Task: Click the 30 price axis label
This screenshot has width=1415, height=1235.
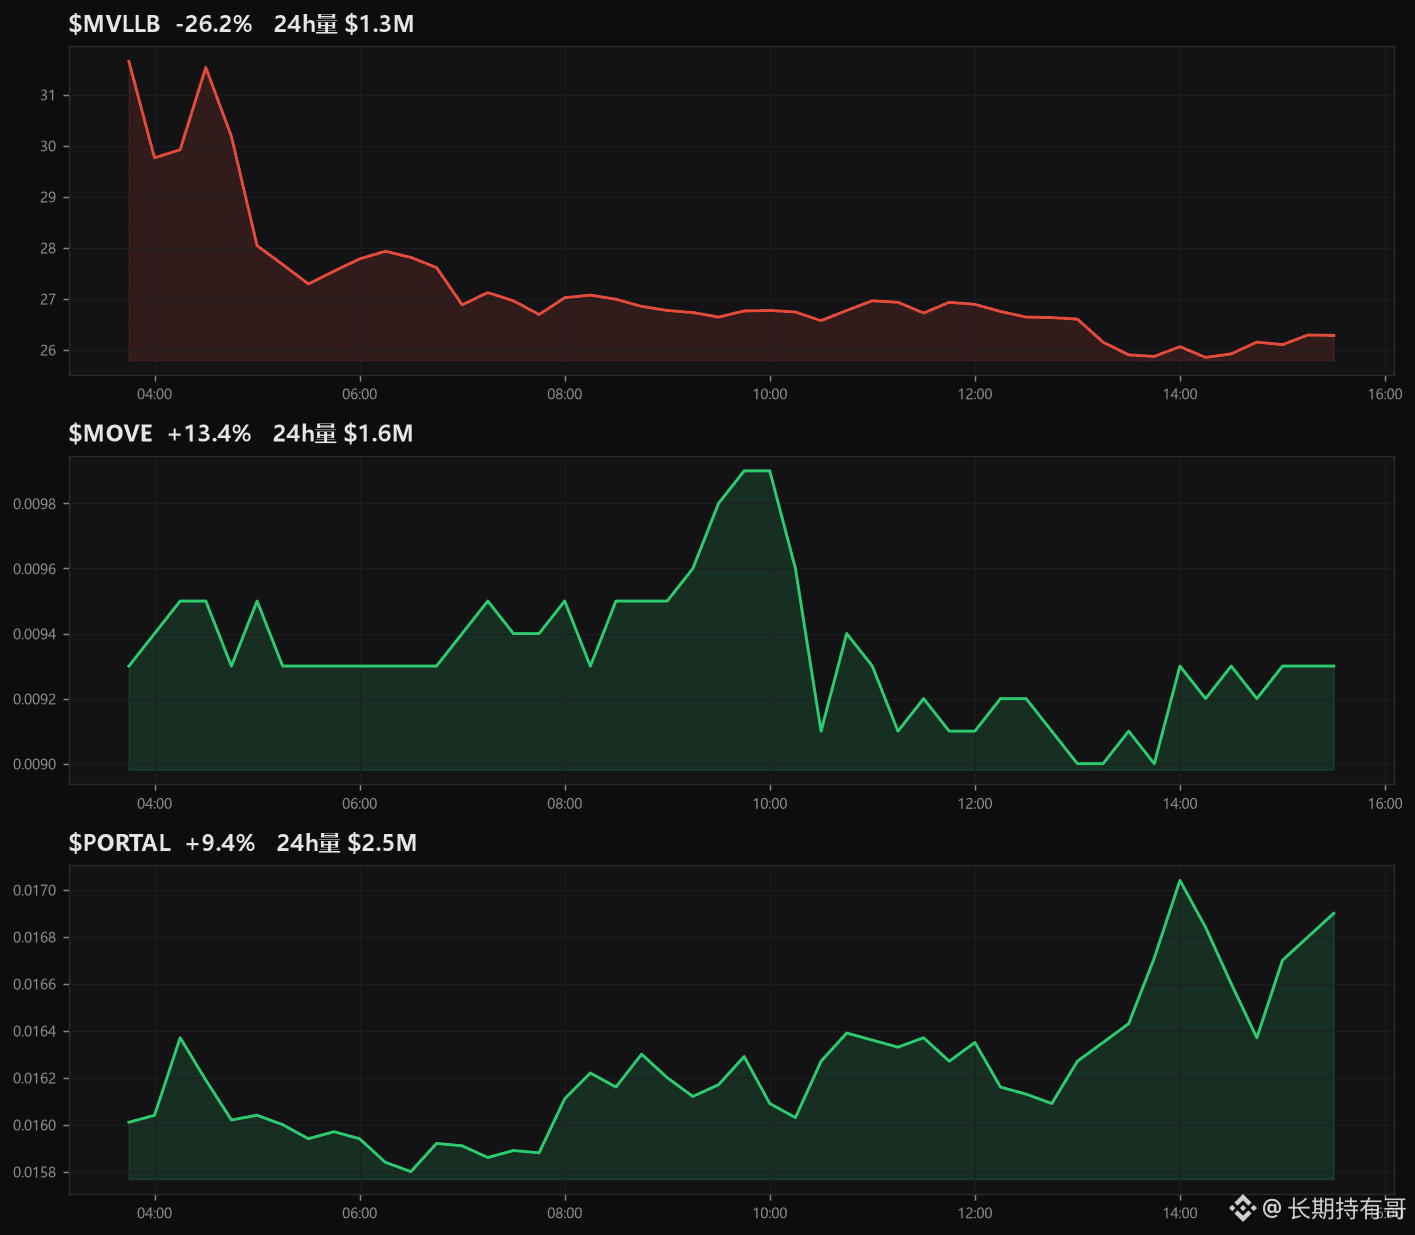Action: pyautogui.click(x=48, y=146)
